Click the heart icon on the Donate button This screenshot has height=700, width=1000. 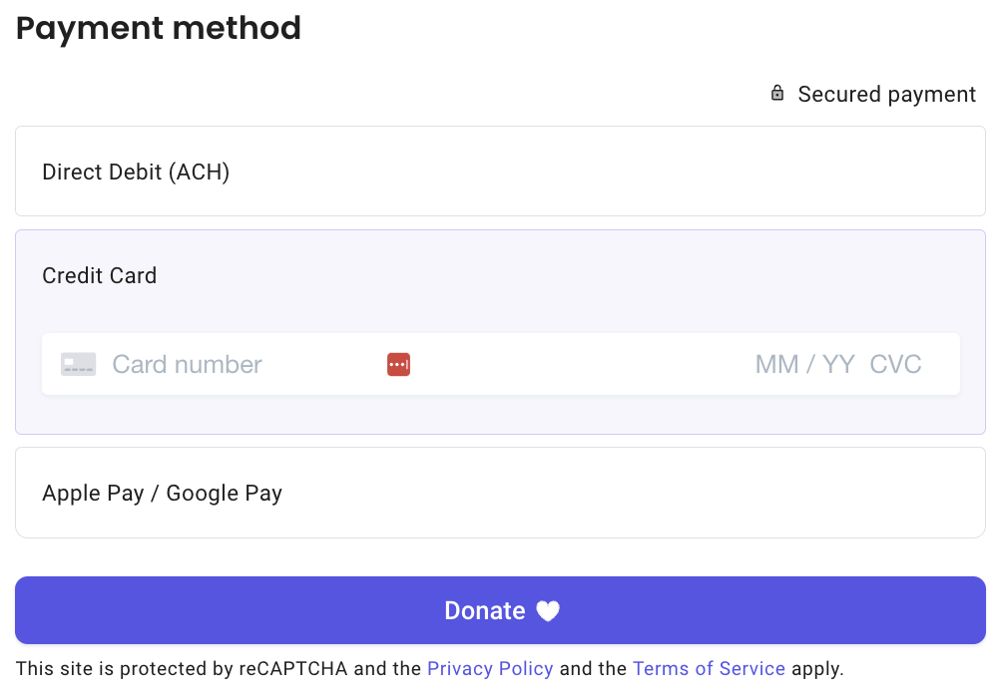pyautogui.click(x=548, y=610)
